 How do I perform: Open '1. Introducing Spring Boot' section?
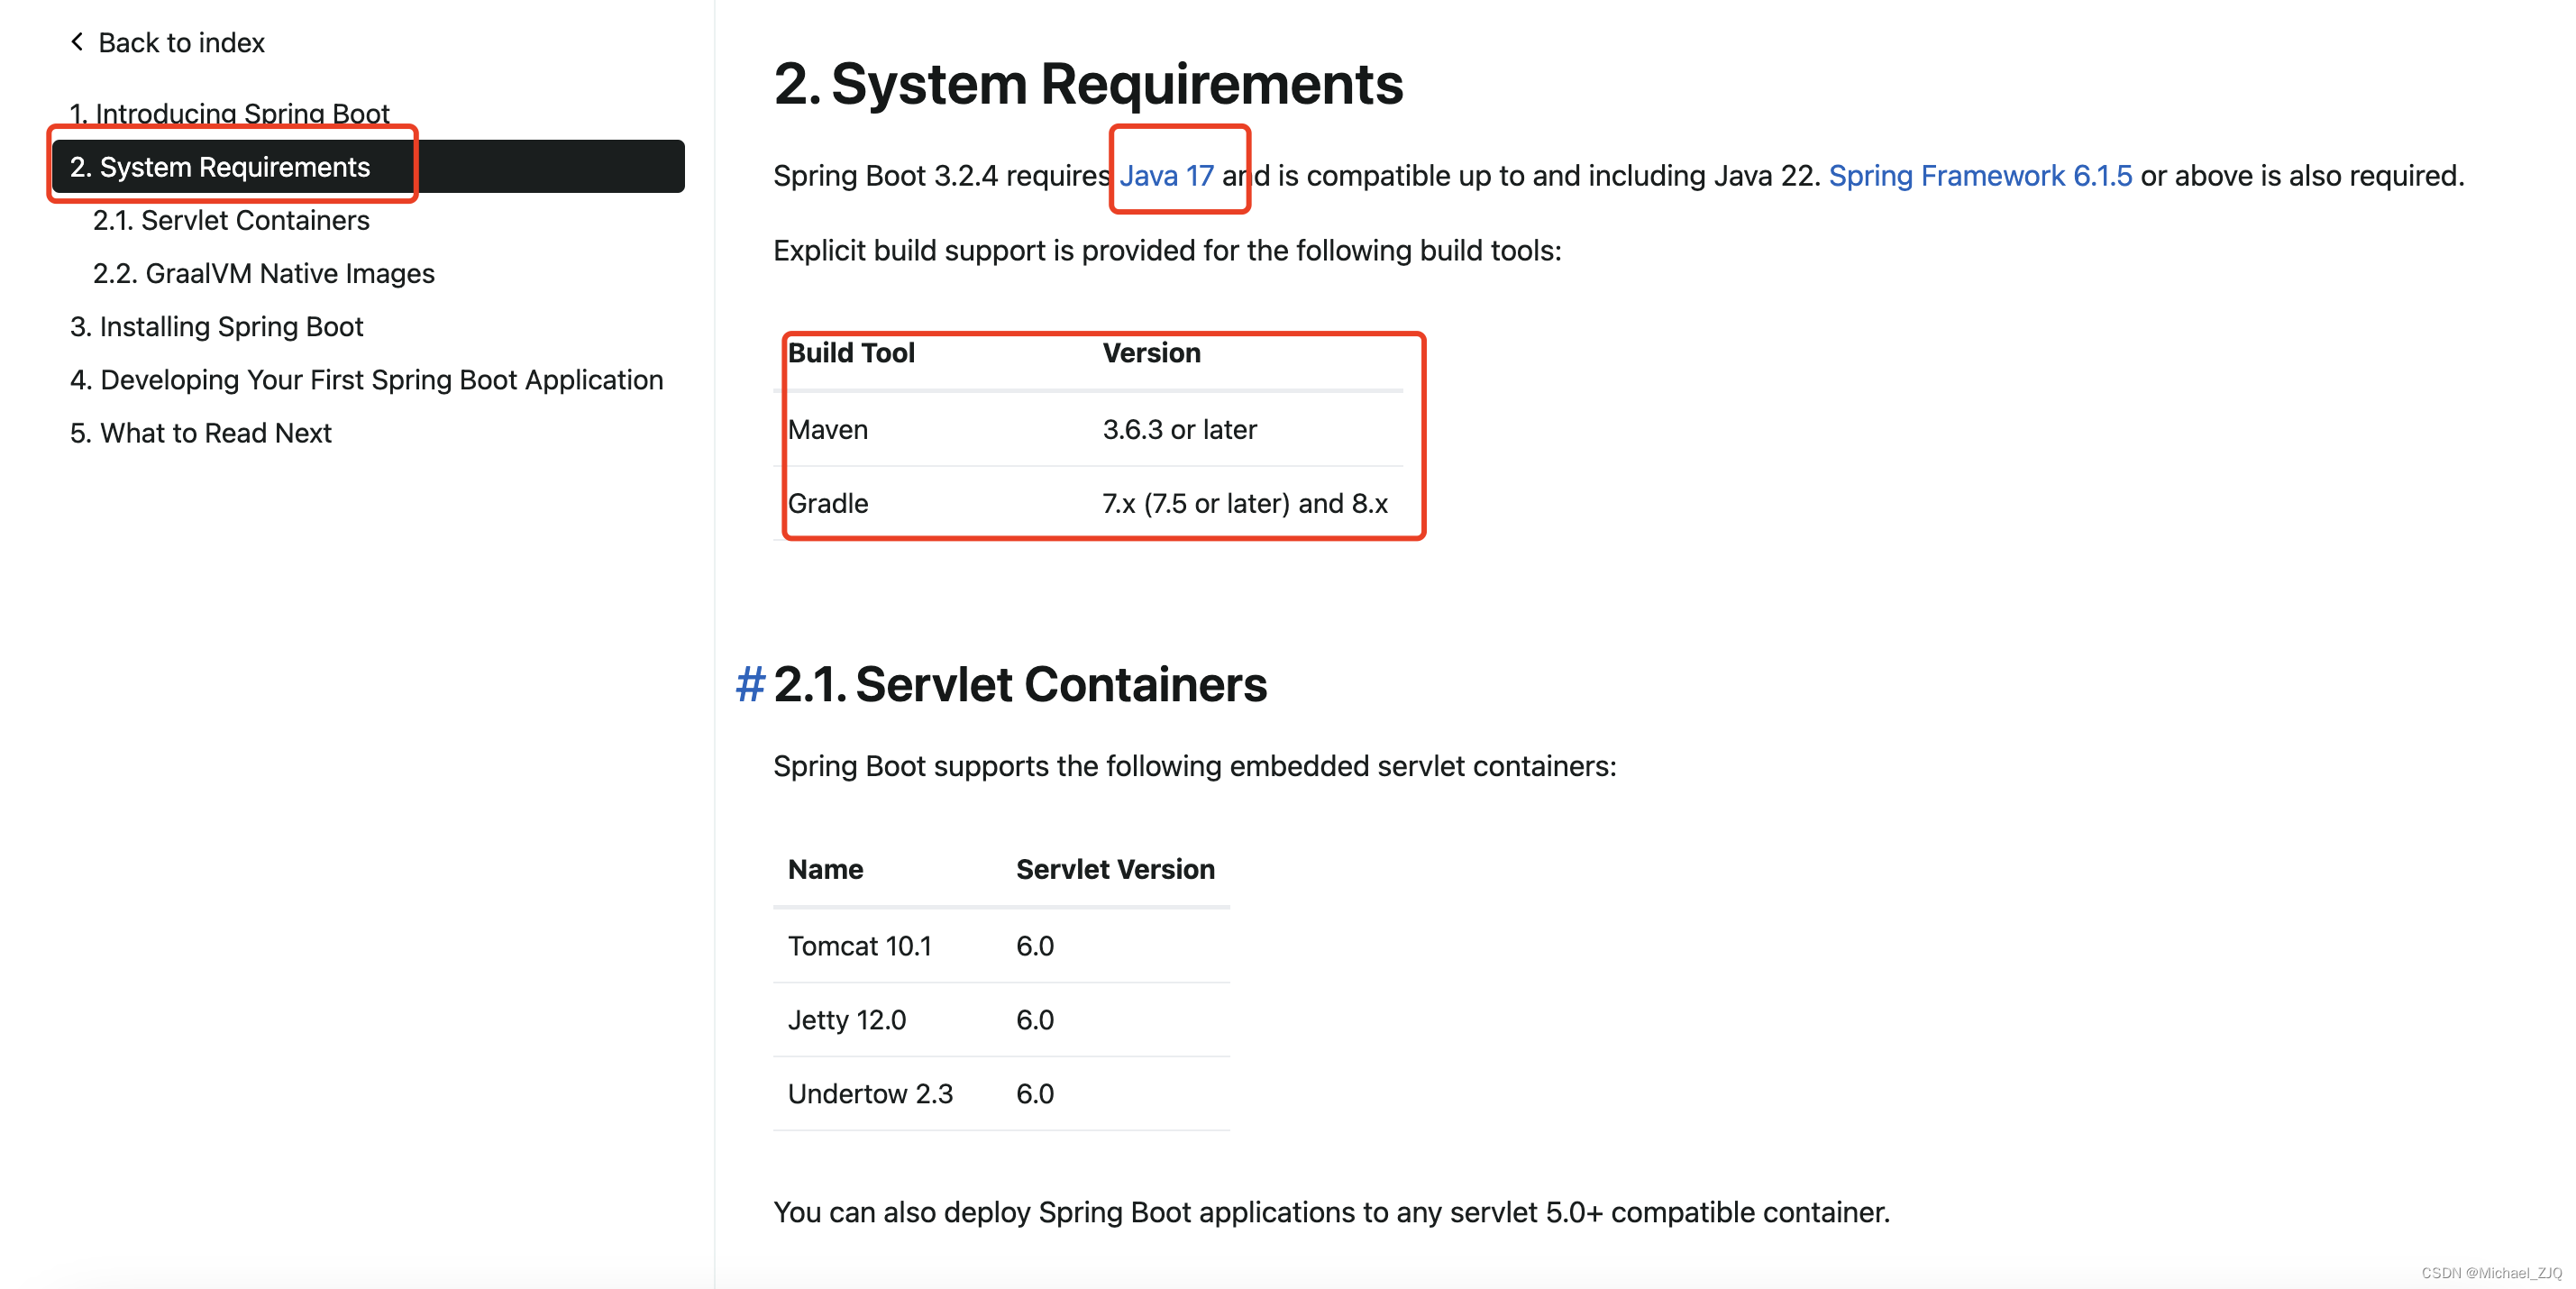coord(229,113)
